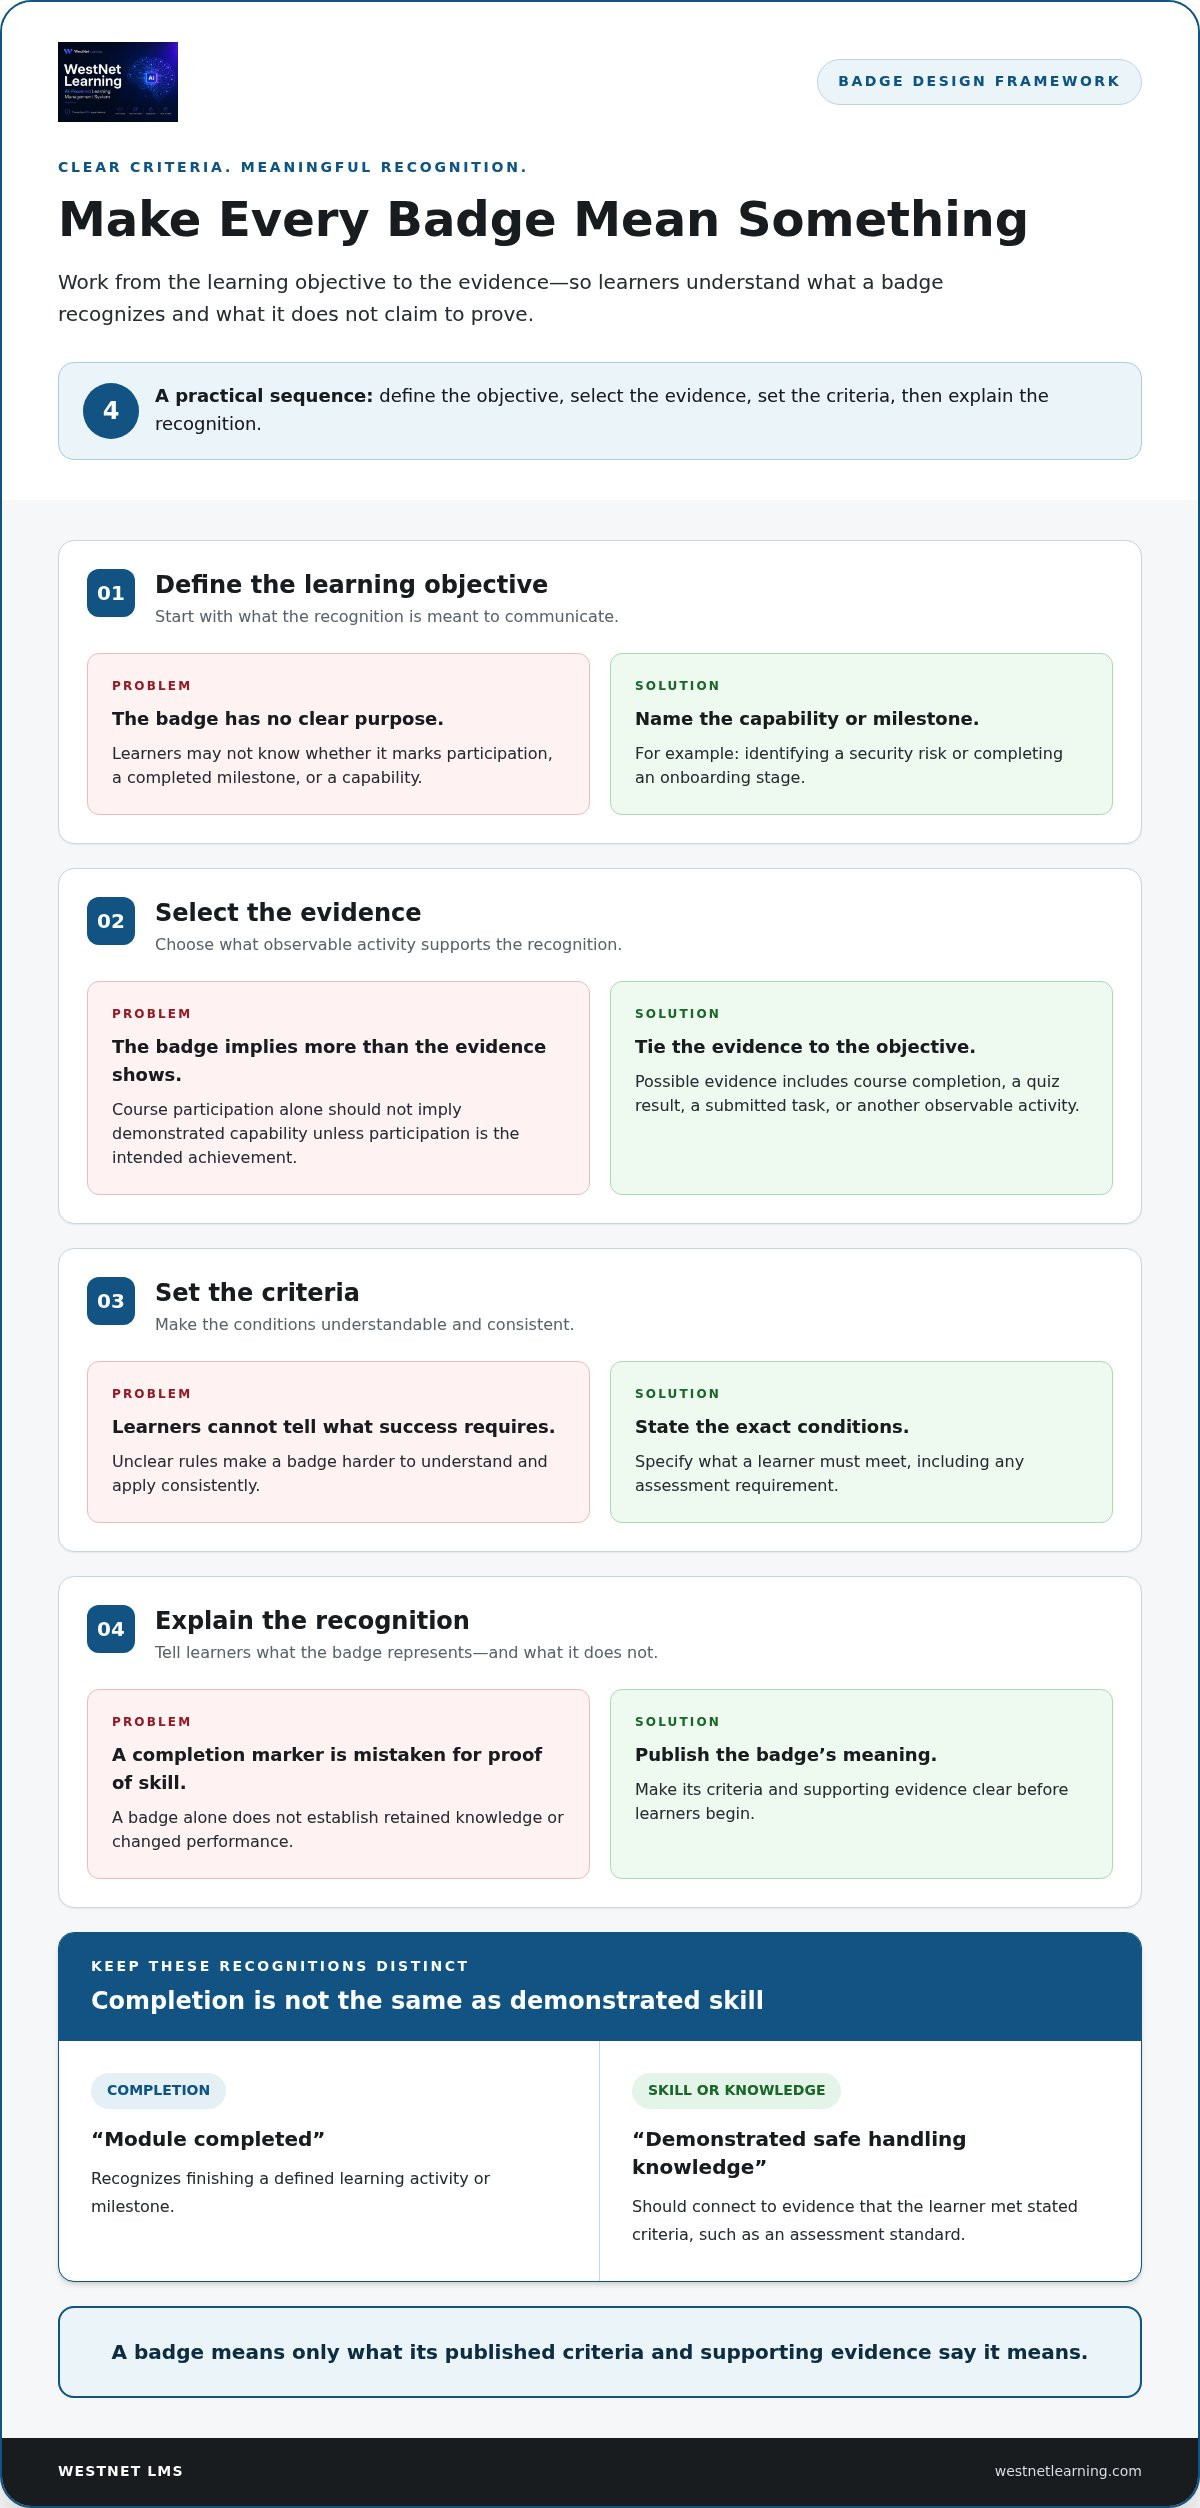
Task: Click the 03 step number icon
Action: tap(111, 1301)
